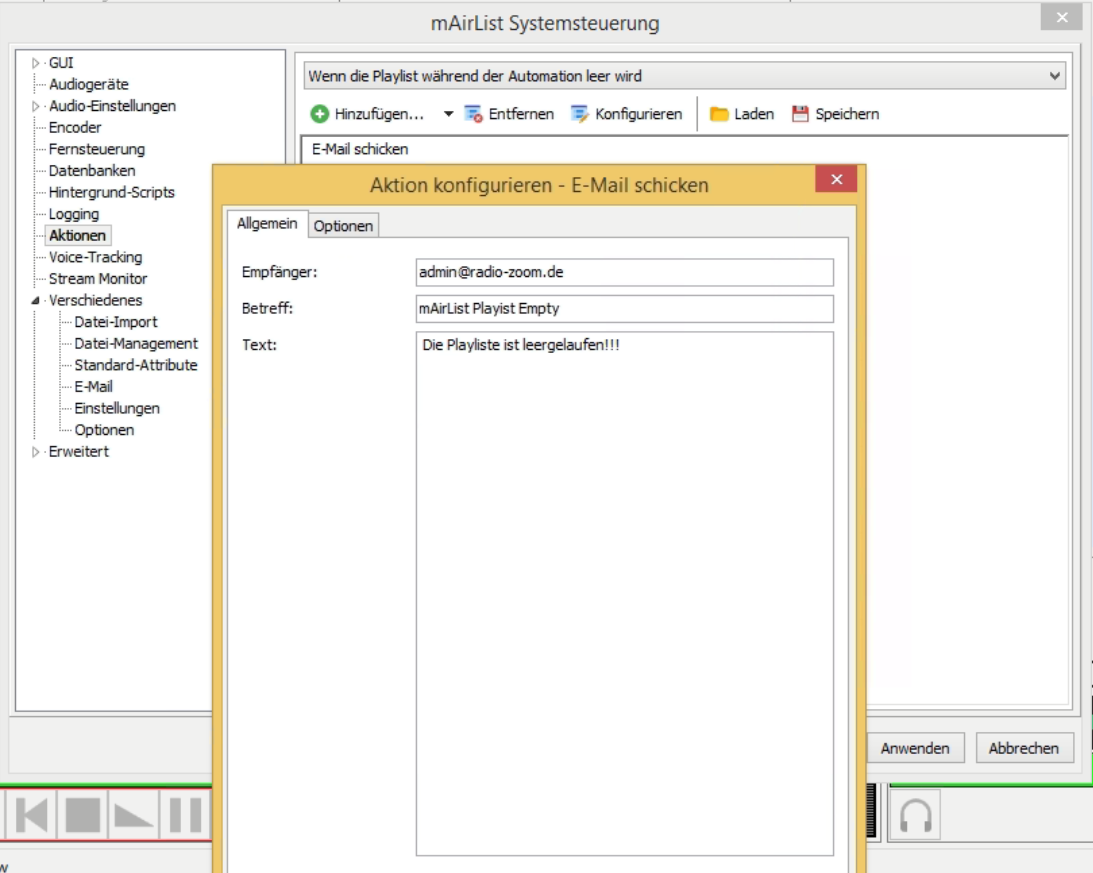Click the Speichern floppy disk icon
The image size is (1093, 873).
800,114
